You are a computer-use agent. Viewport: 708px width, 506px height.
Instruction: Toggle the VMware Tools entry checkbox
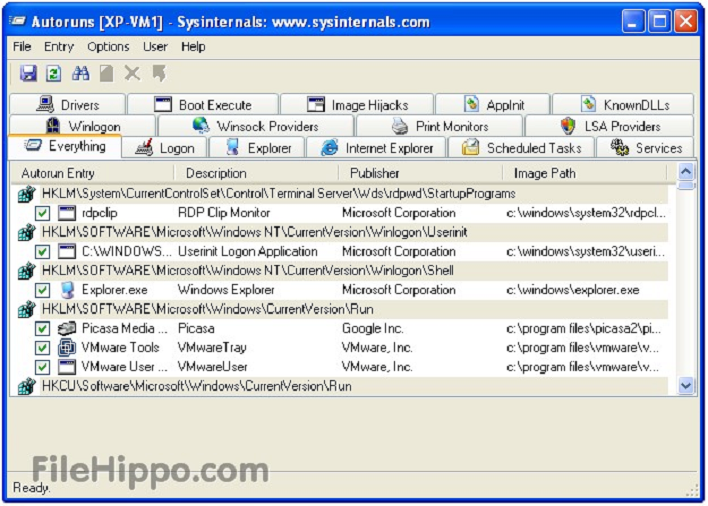tap(42, 348)
